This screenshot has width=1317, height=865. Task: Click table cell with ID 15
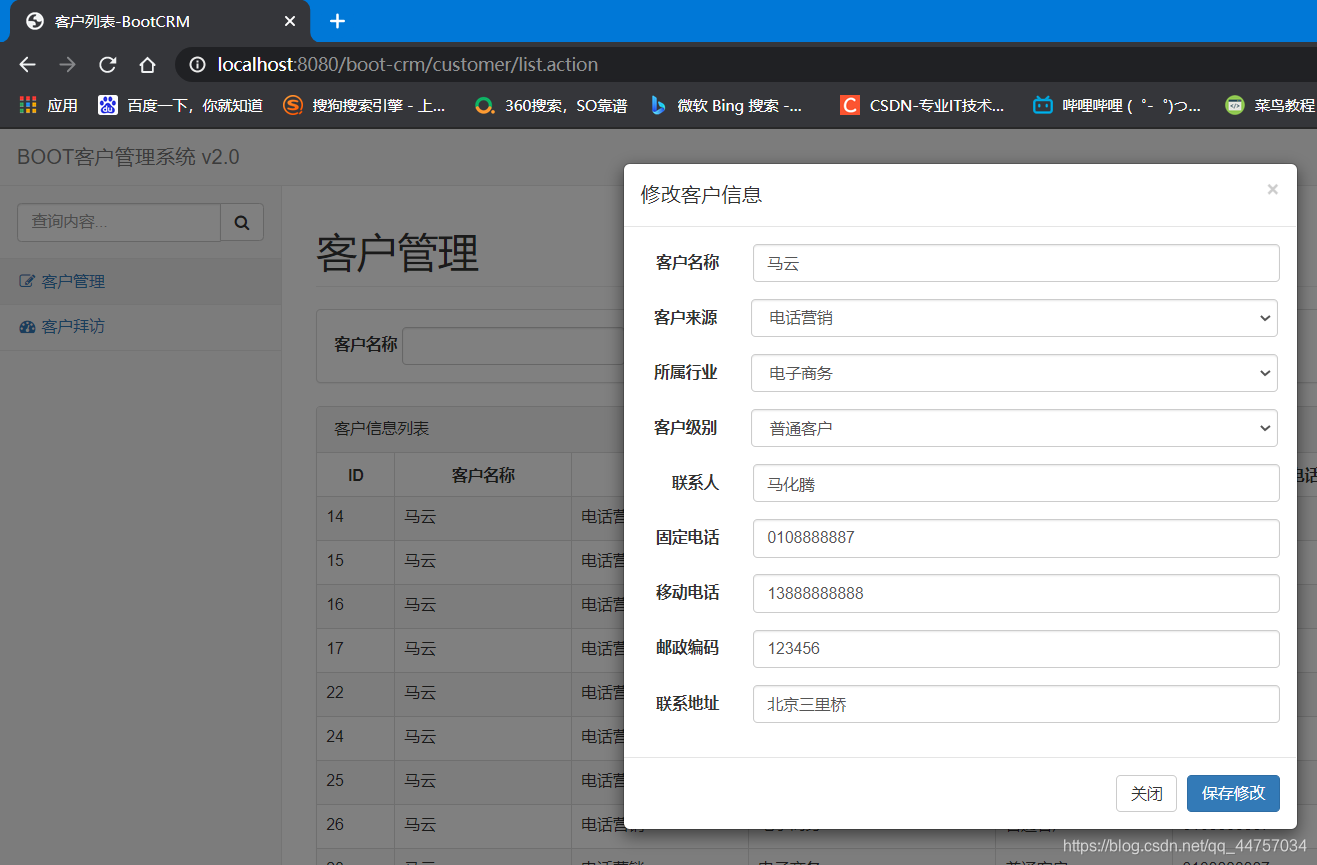coord(356,562)
